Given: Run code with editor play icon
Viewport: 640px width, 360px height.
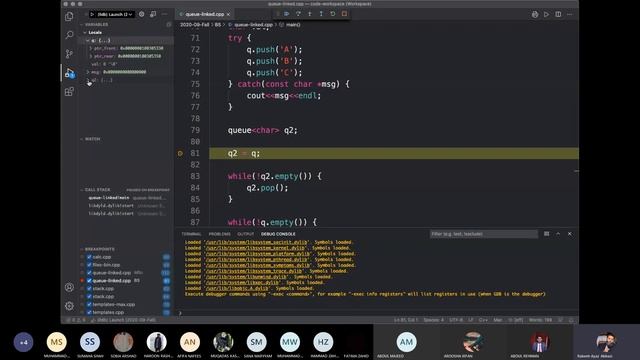Looking at the screenshot, I should click(x=547, y=14).
